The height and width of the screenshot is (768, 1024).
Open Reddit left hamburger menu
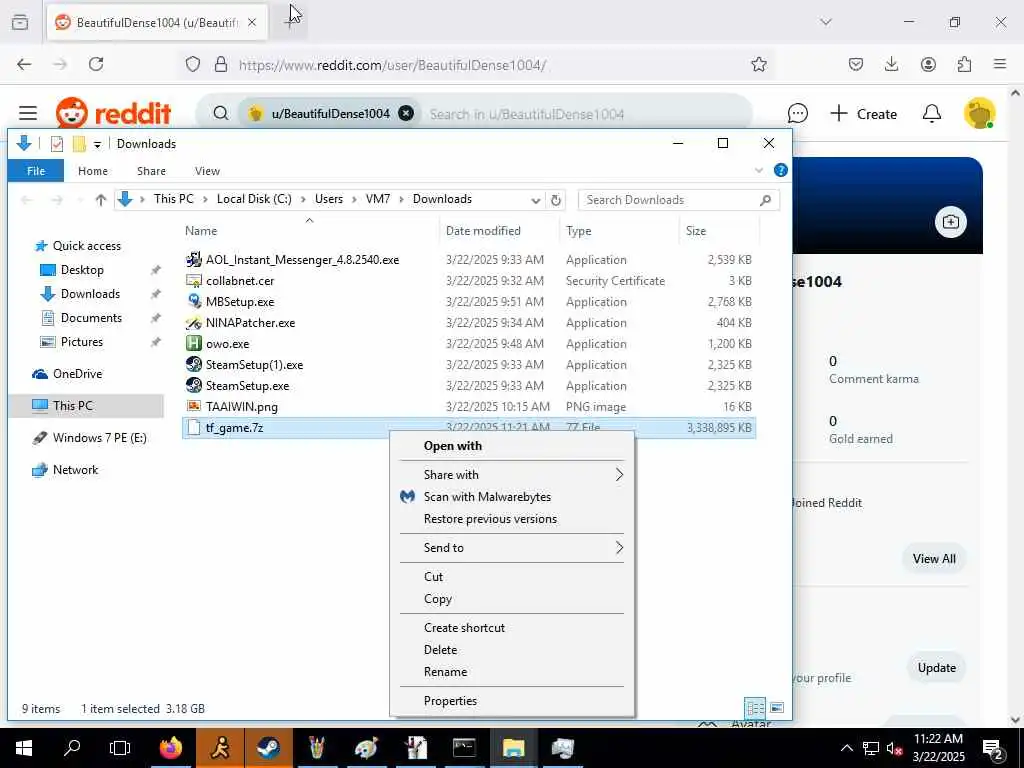coord(27,114)
